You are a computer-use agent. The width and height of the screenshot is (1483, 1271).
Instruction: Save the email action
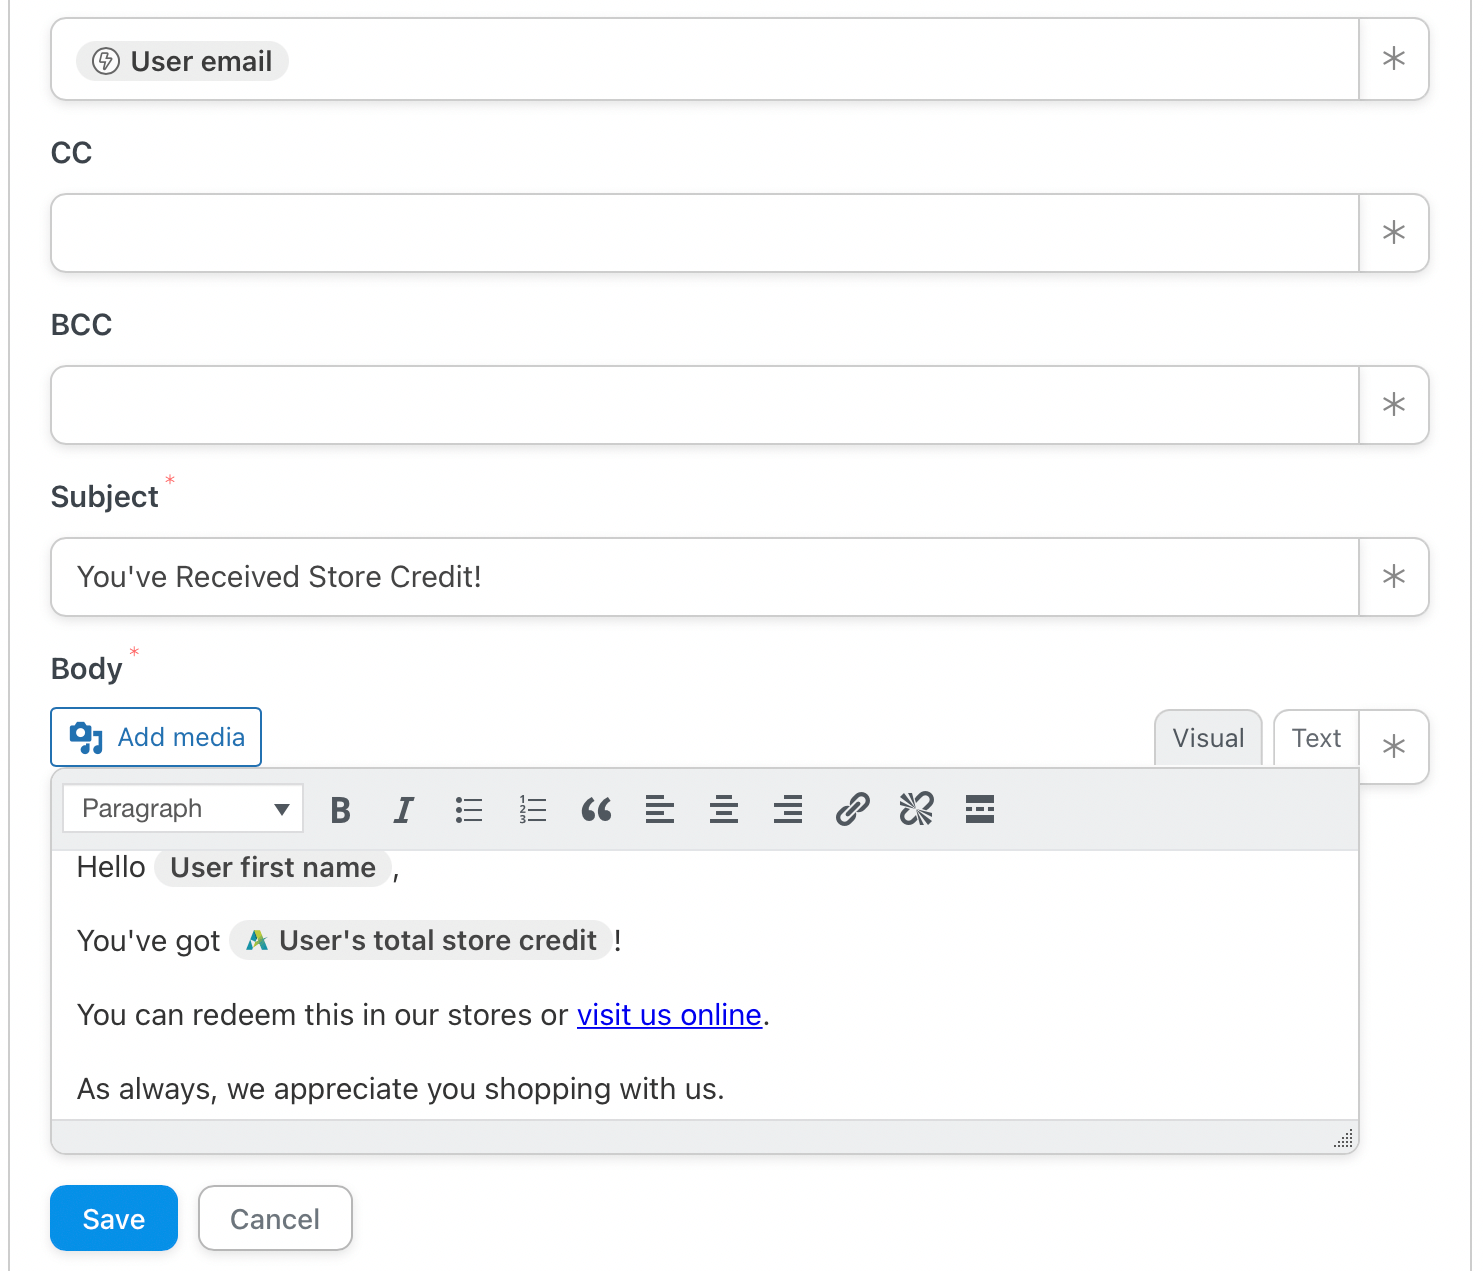[x=114, y=1218]
